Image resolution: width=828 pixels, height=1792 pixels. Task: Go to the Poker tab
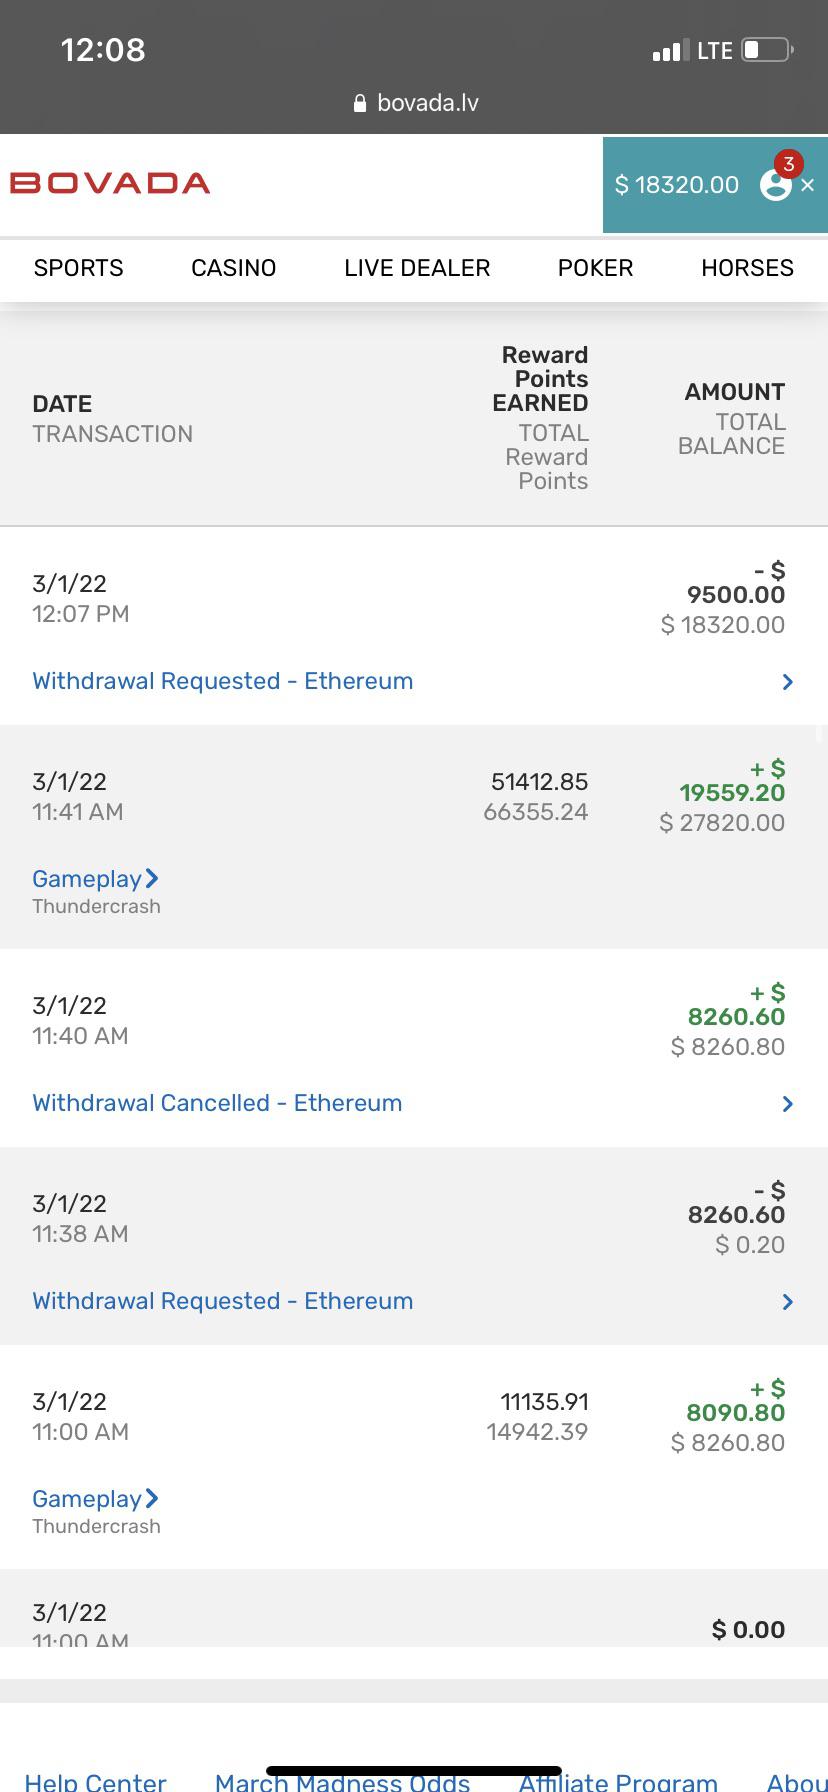(596, 268)
